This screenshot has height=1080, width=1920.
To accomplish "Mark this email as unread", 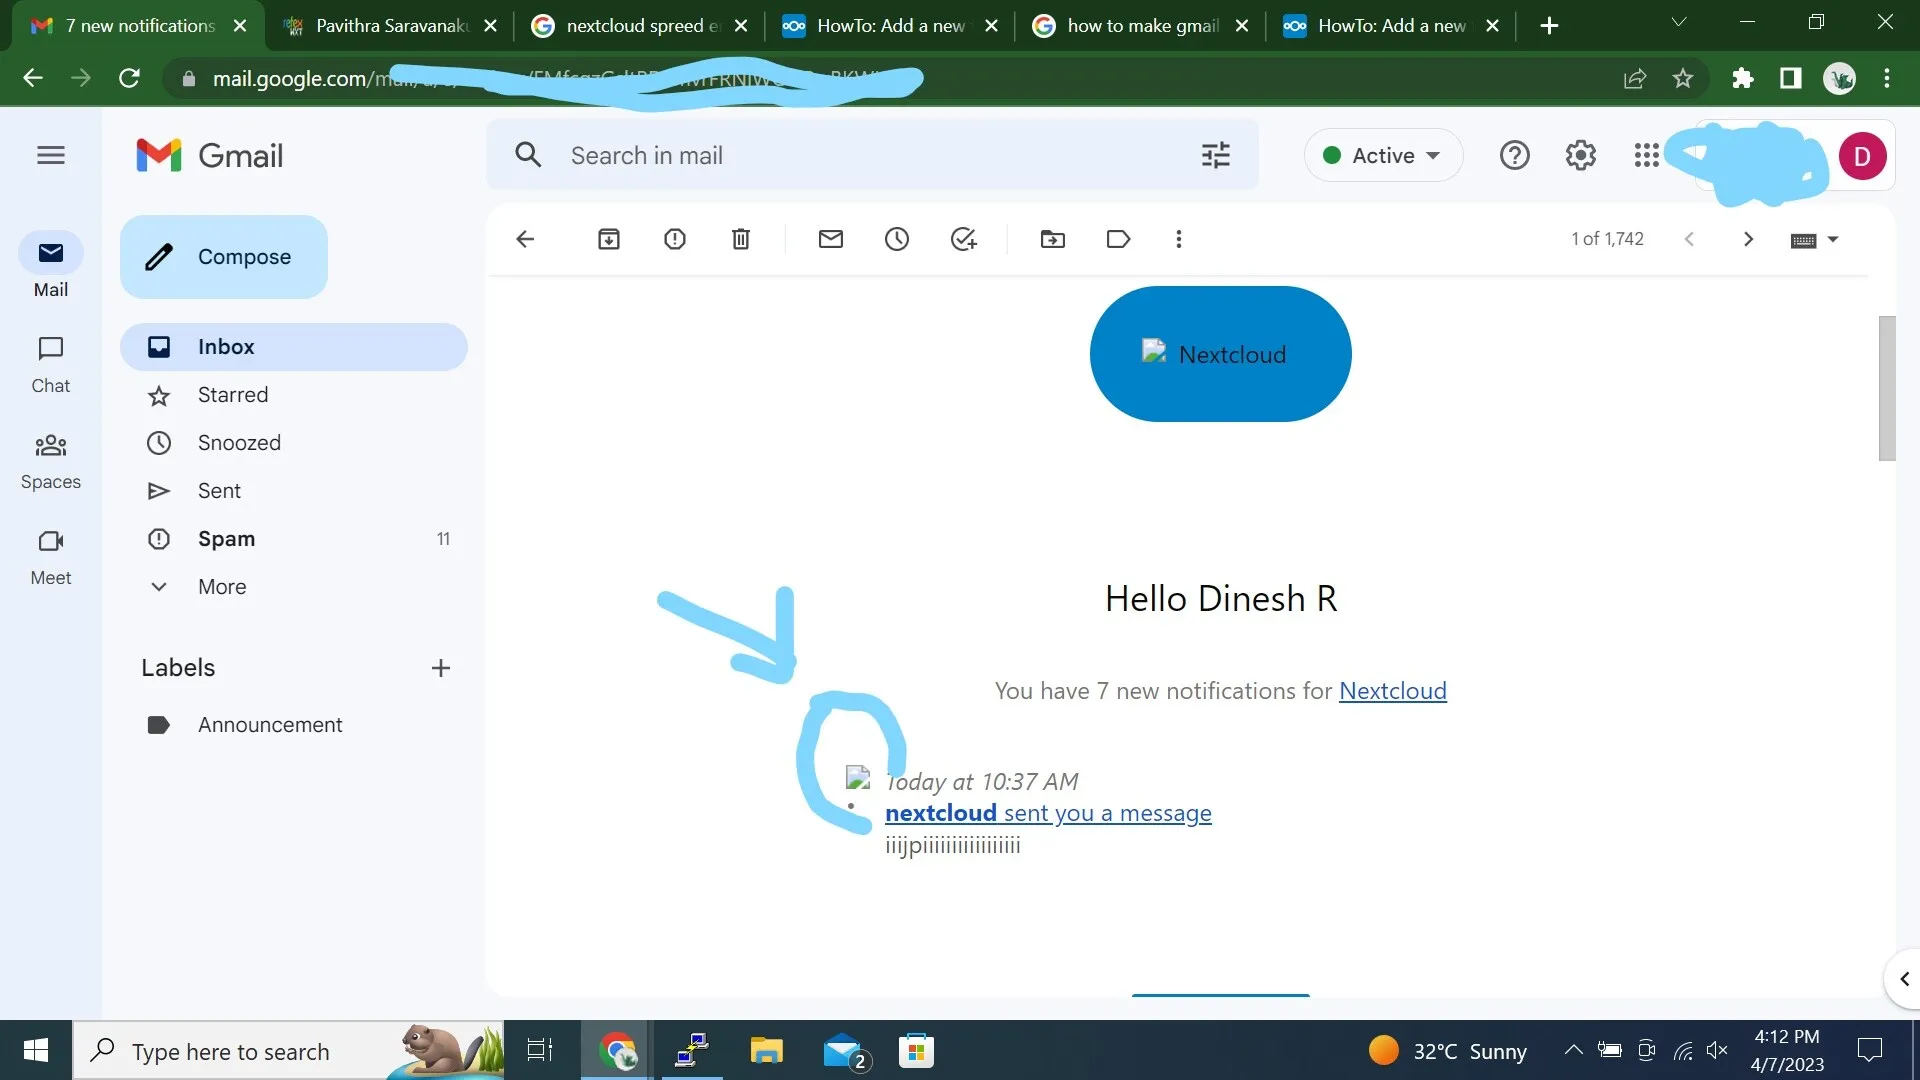I will tap(831, 239).
